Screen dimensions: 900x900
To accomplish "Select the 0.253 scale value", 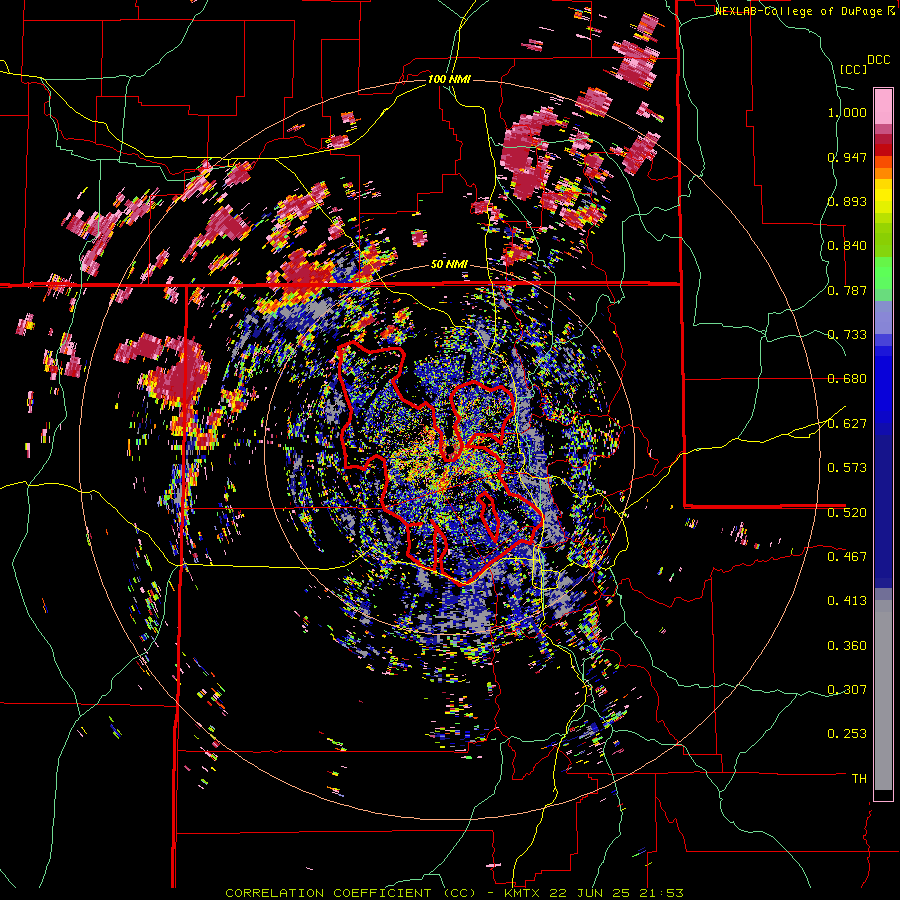I will click(847, 734).
